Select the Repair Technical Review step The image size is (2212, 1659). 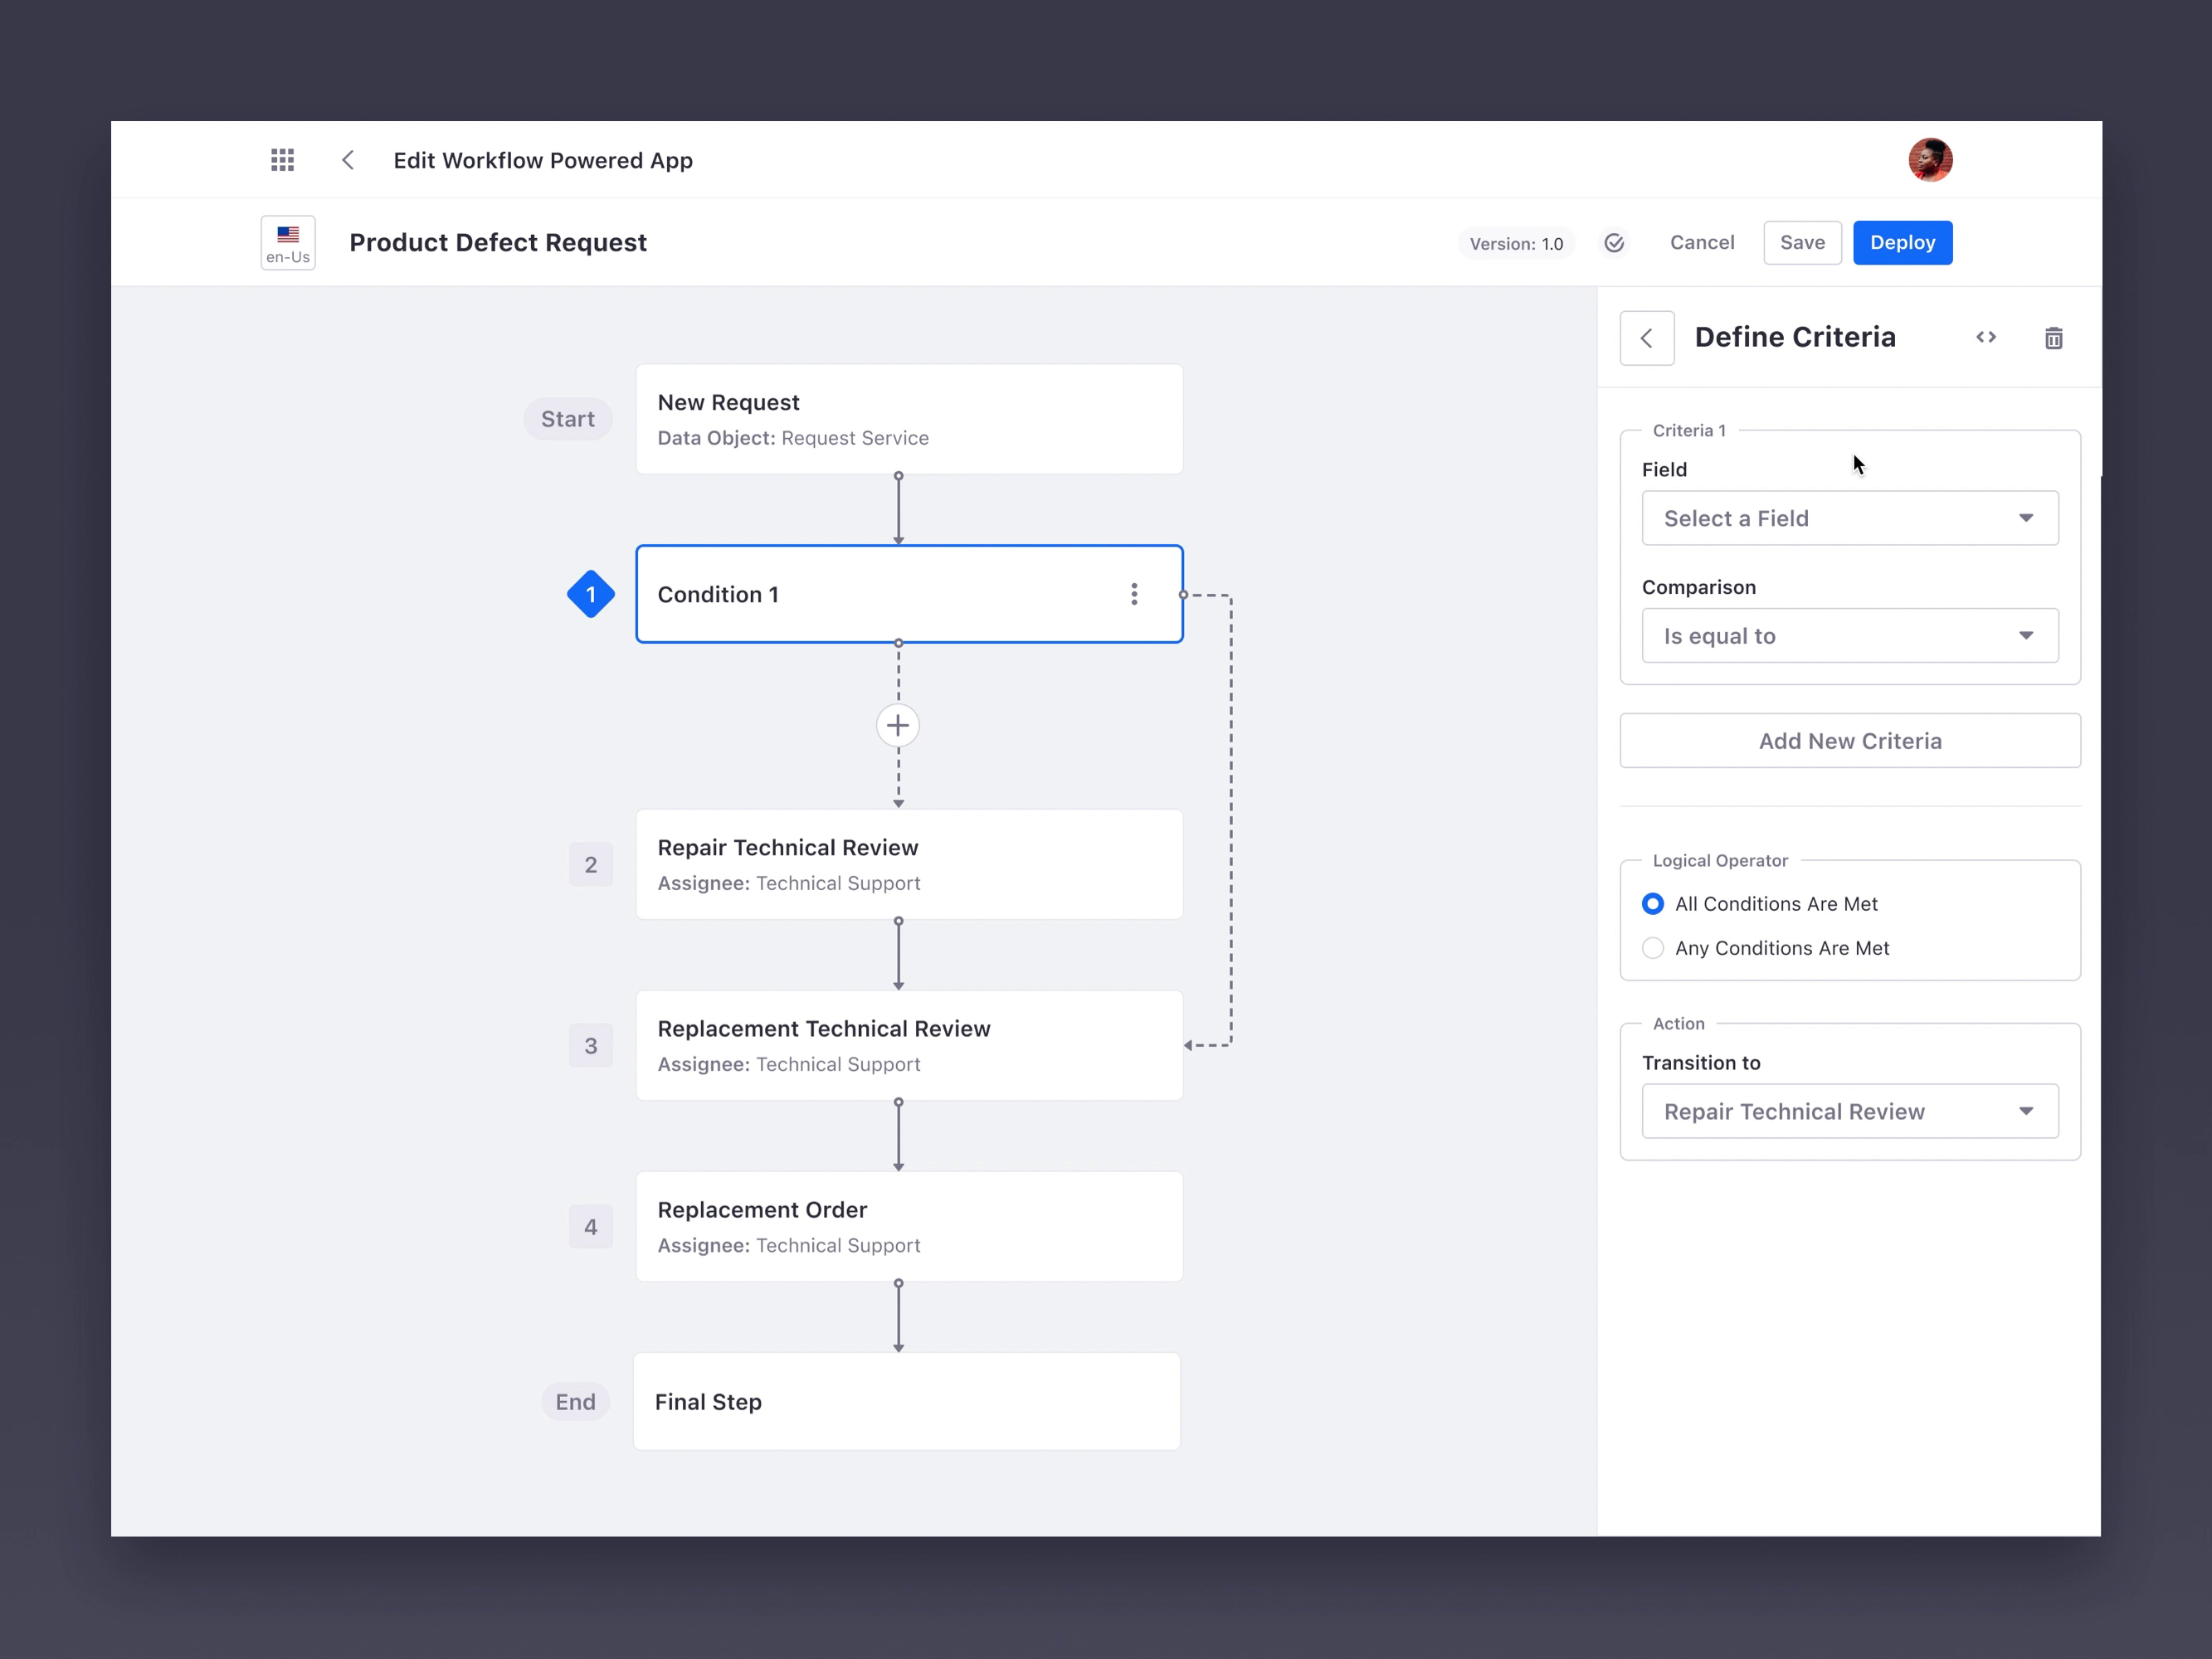click(x=909, y=864)
